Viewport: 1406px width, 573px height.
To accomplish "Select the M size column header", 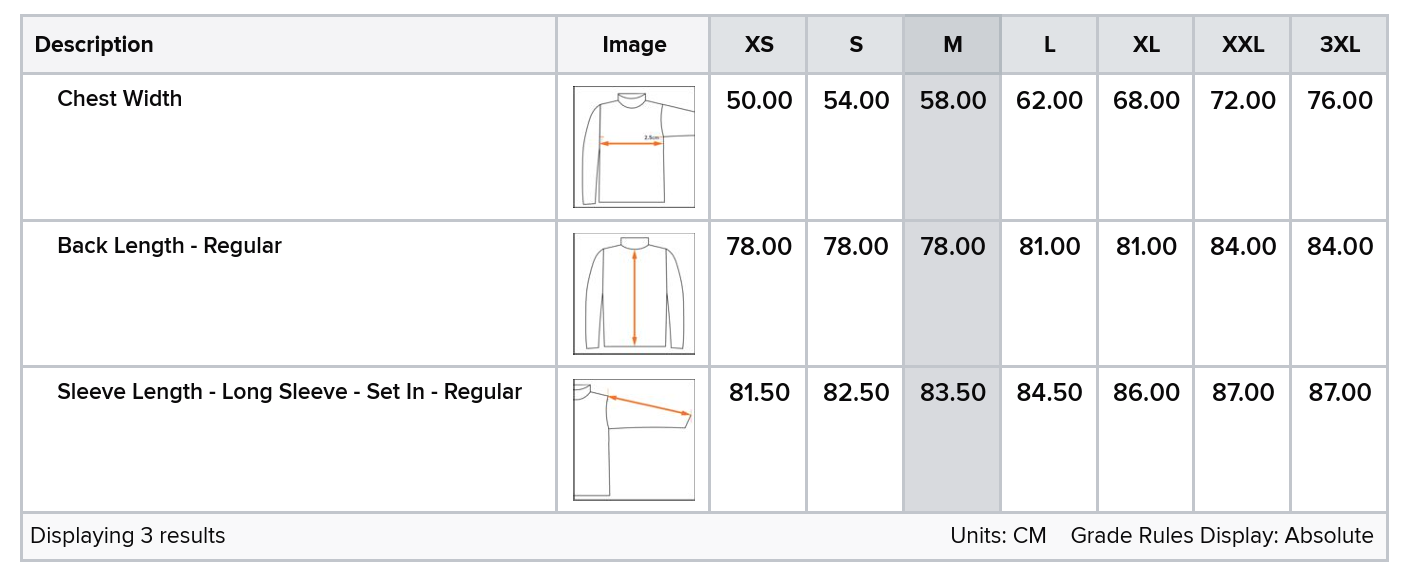I will point(952,45).
